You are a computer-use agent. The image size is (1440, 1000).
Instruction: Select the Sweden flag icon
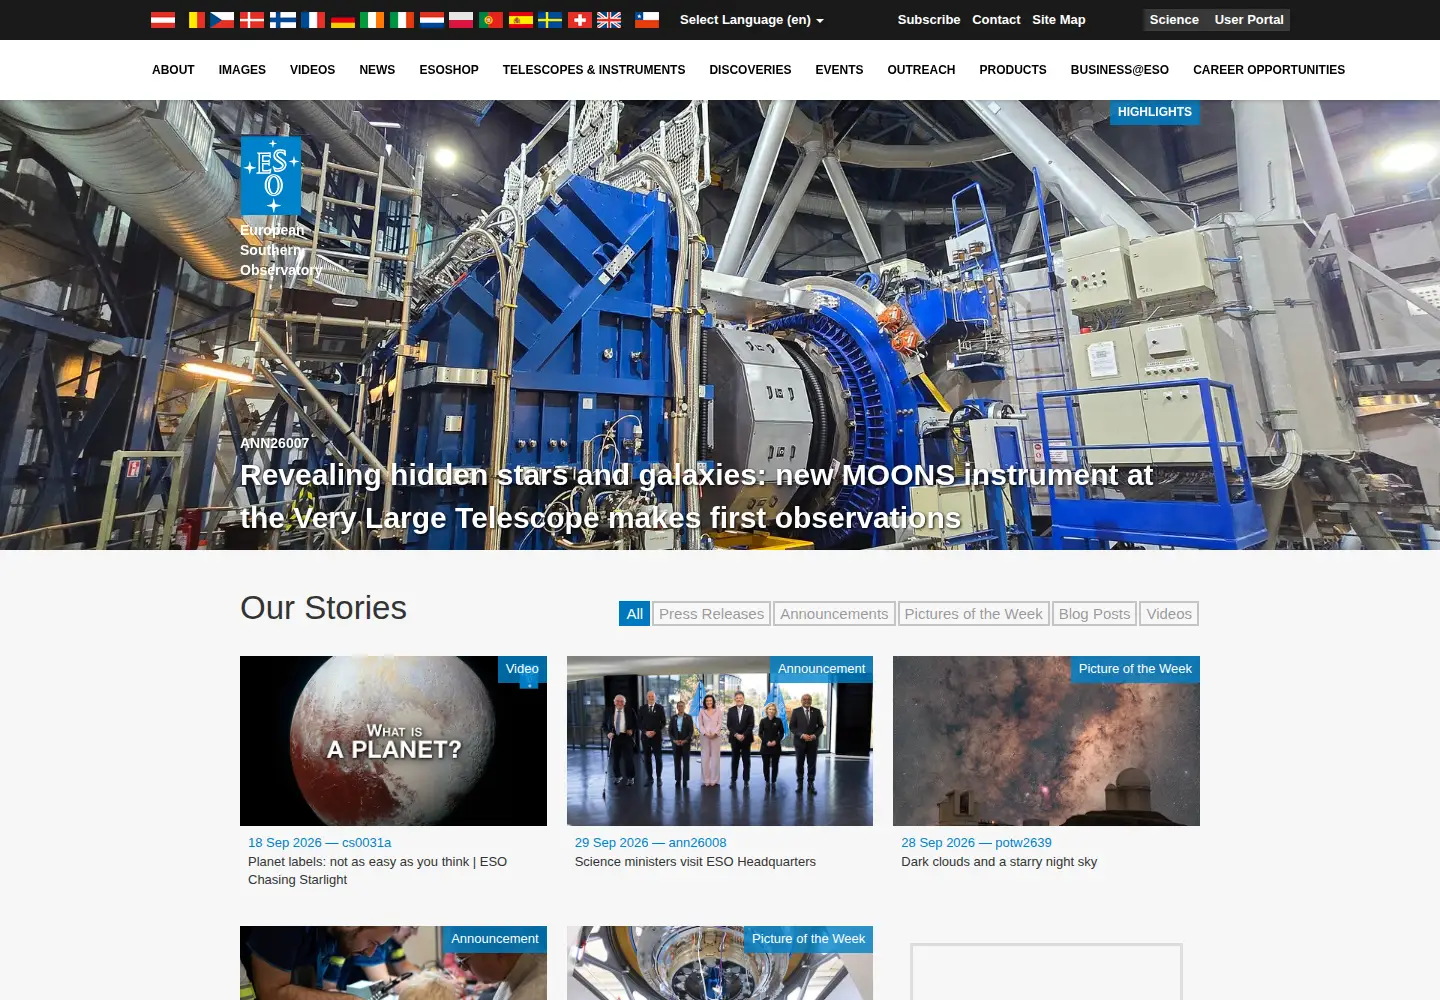point(550,20)
